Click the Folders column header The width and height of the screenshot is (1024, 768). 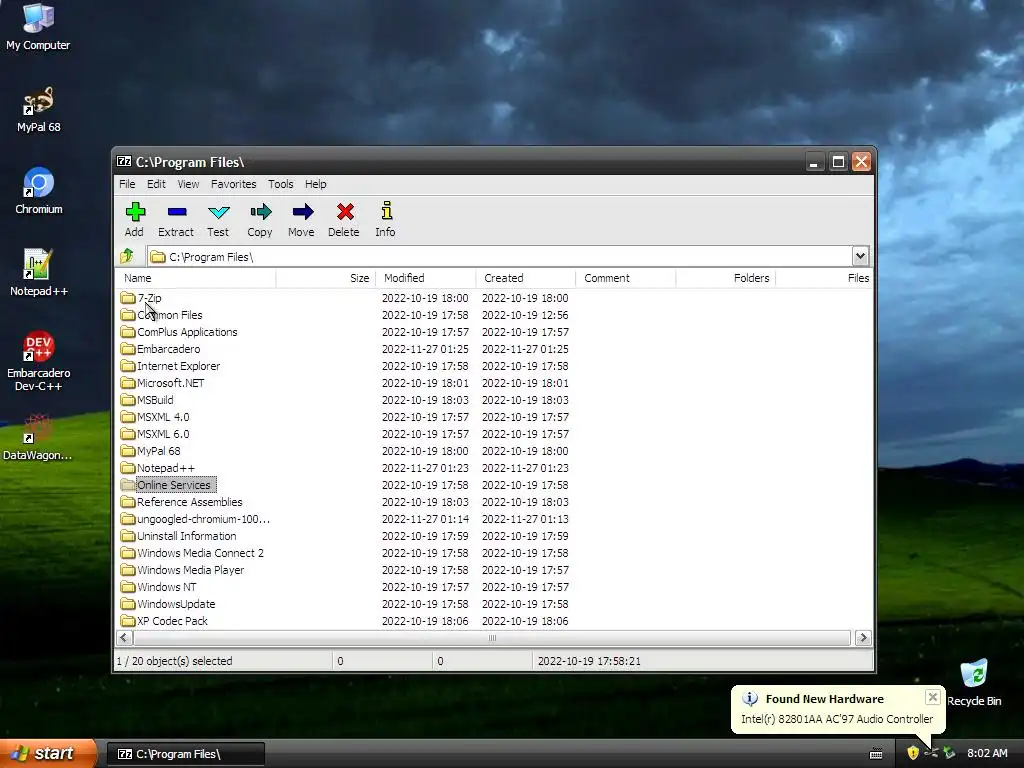tap(726, 278)
